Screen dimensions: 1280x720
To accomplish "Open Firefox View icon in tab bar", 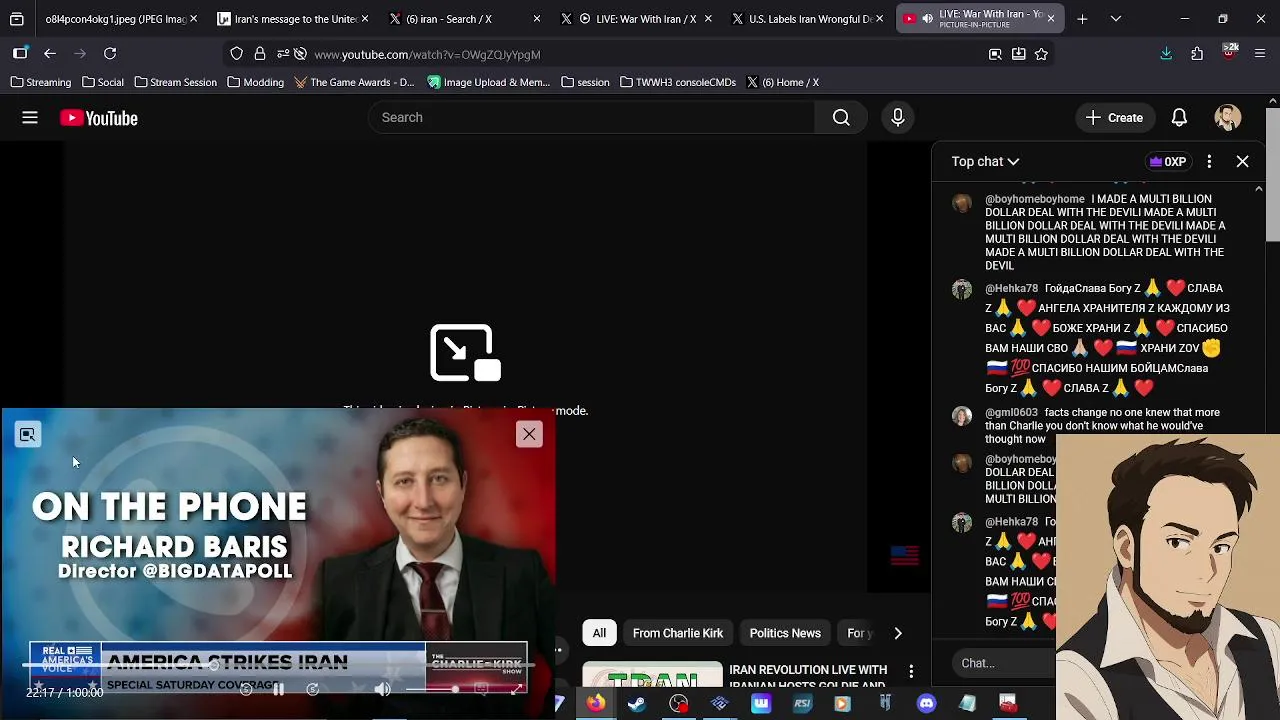I will (17, 19).
